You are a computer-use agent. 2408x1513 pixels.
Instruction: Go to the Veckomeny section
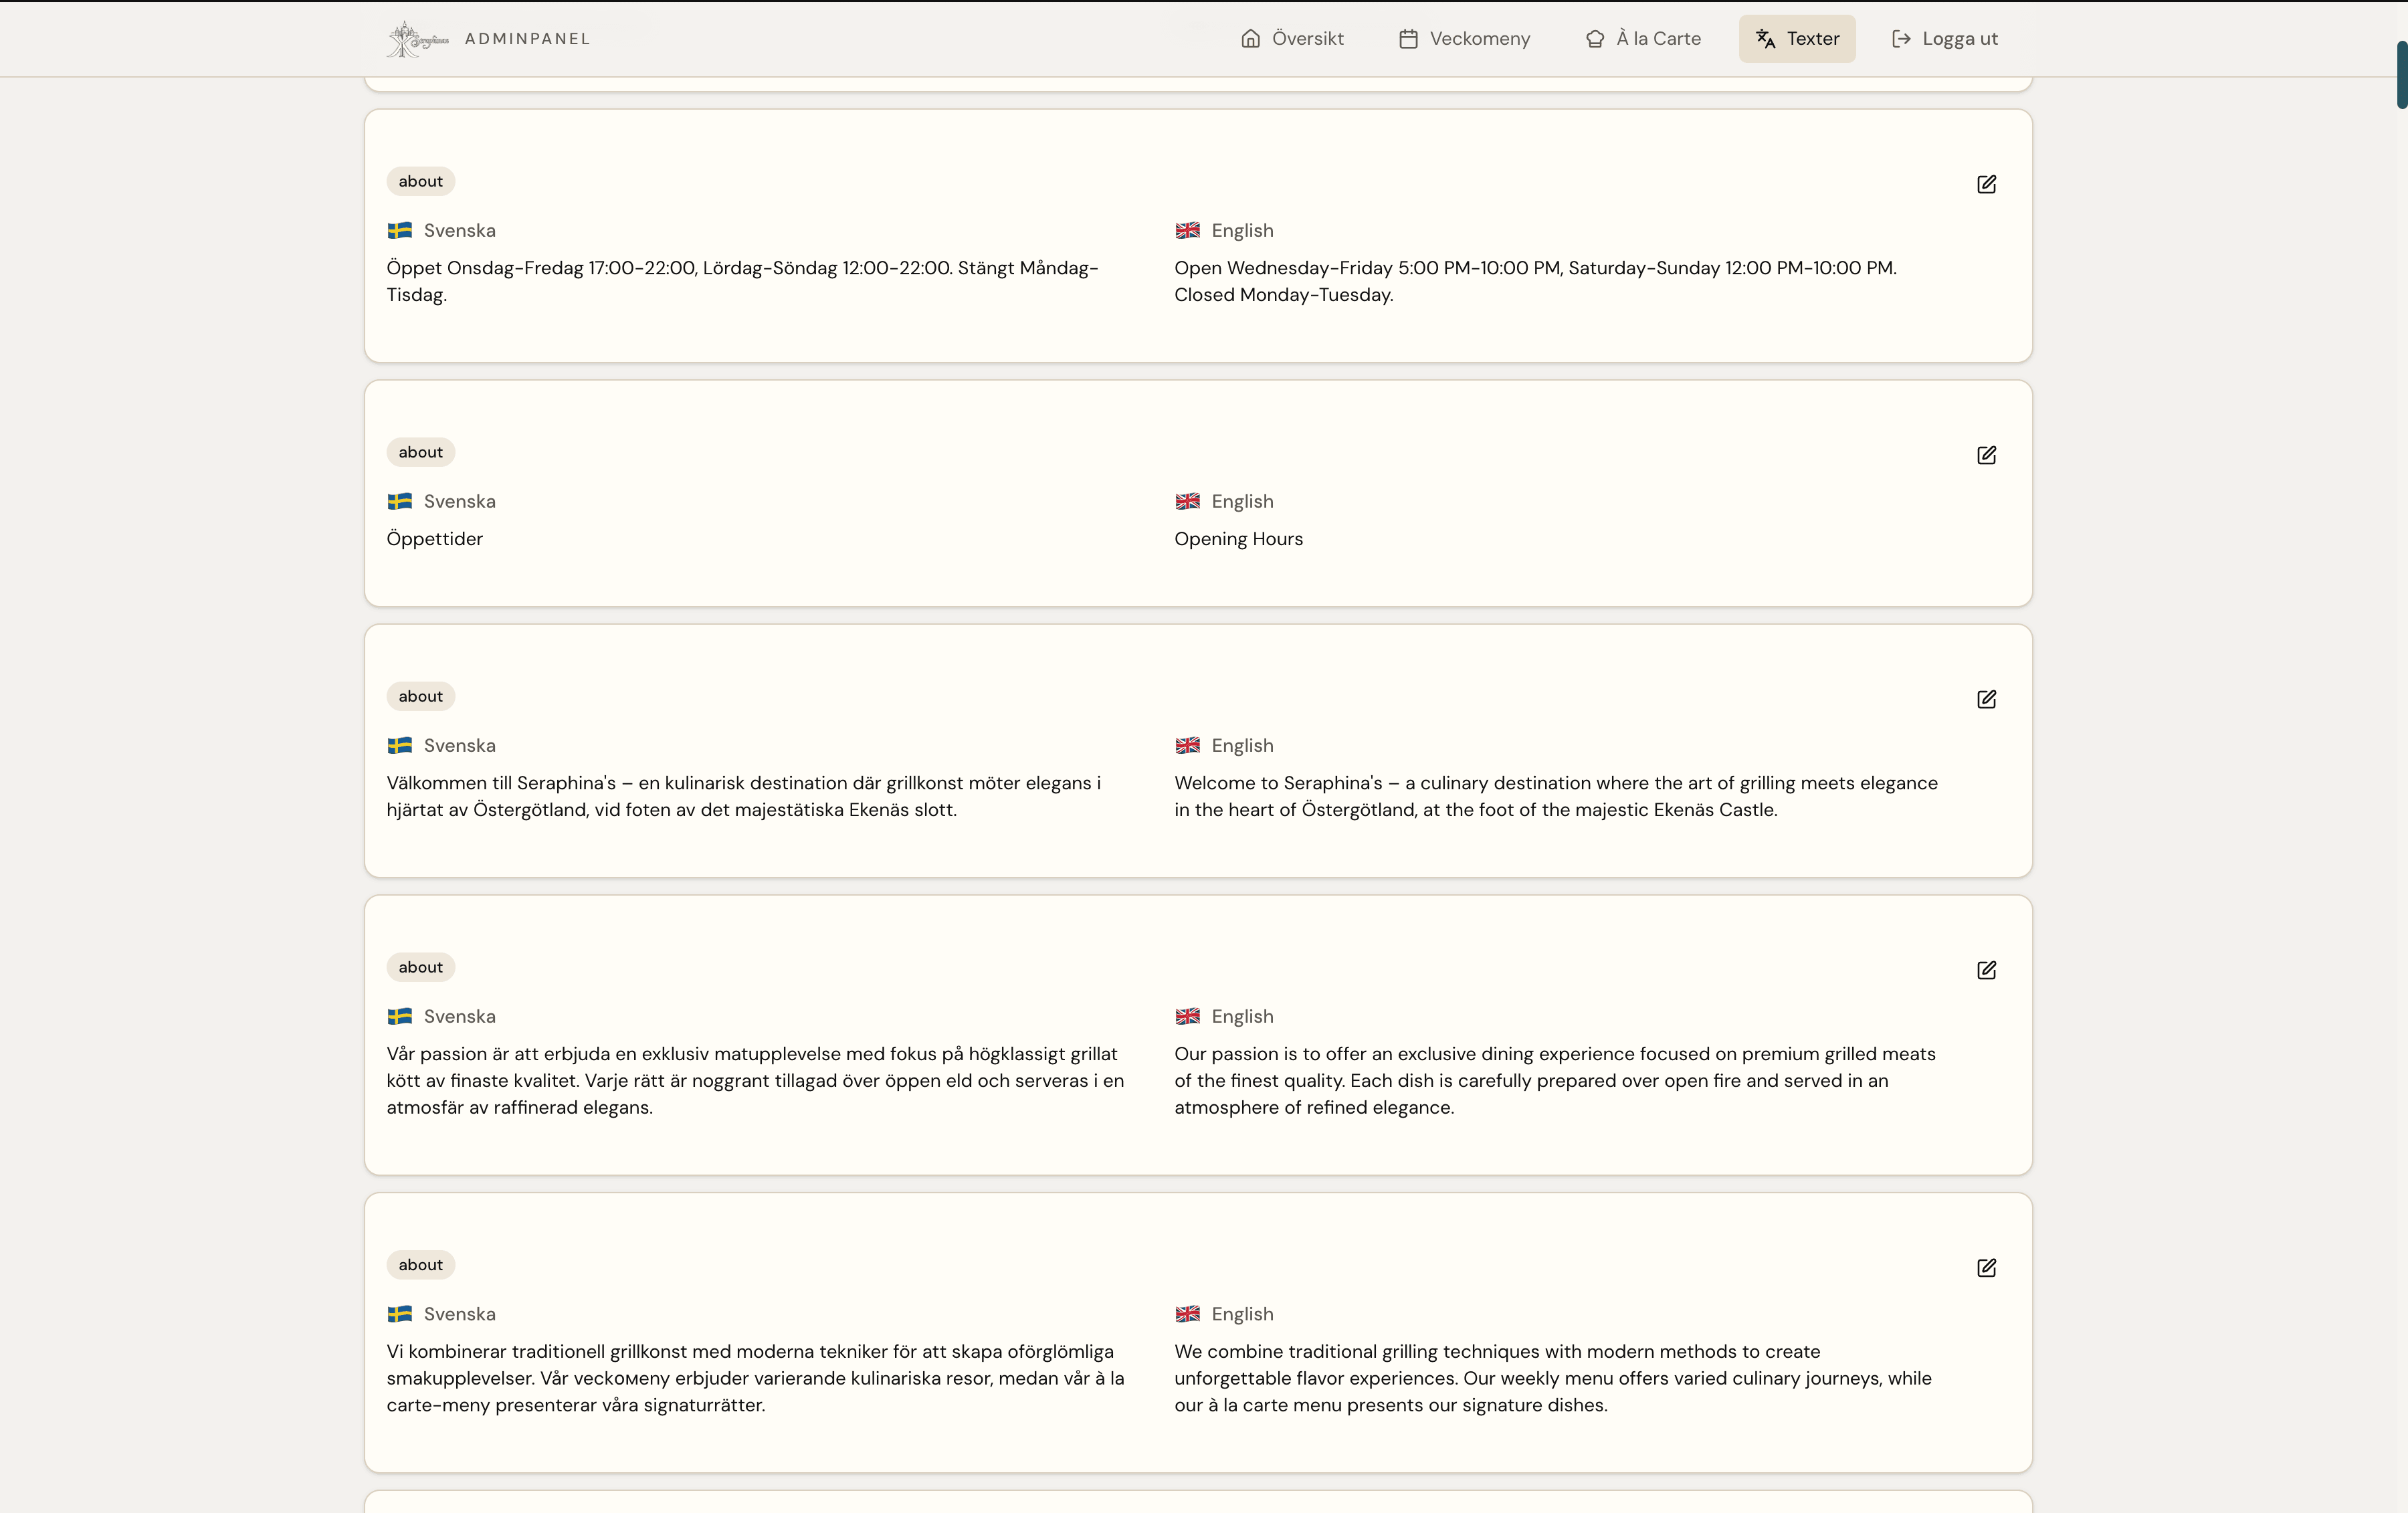pyautogui.click(x=1464, y=39)
